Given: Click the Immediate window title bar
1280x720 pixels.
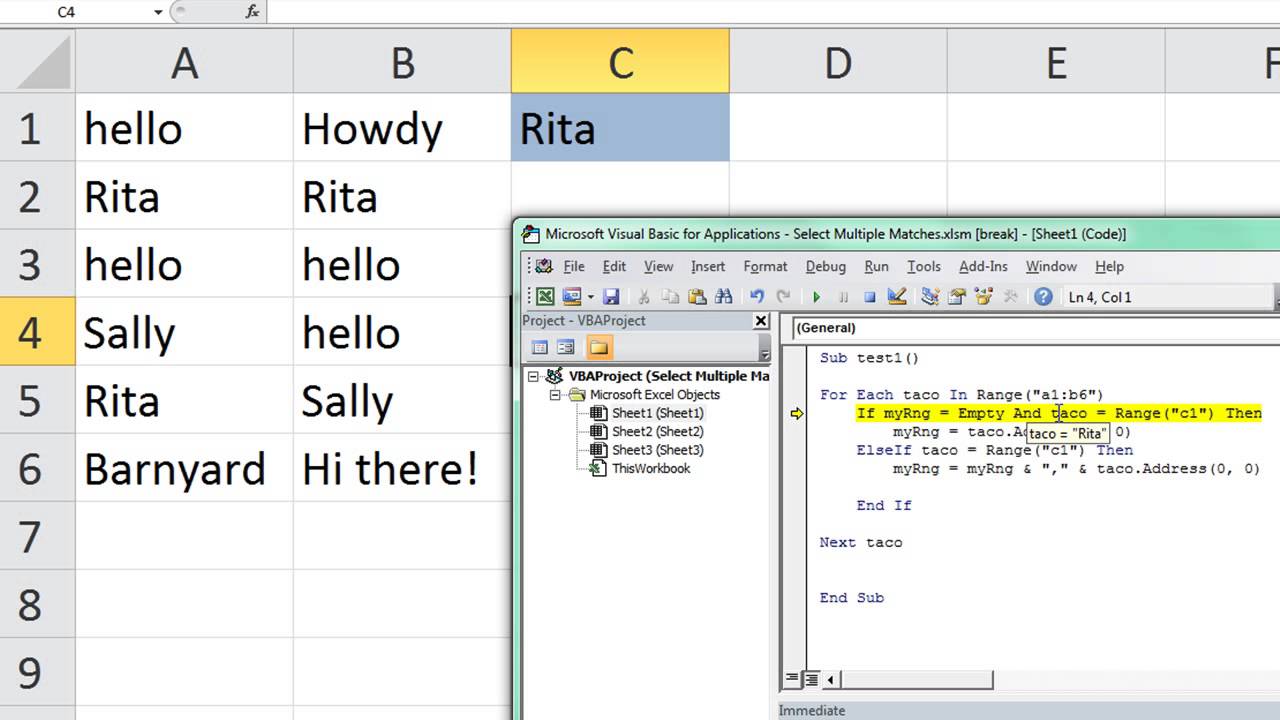Looking at the screenshot, I should click(x=1029, y=710).
